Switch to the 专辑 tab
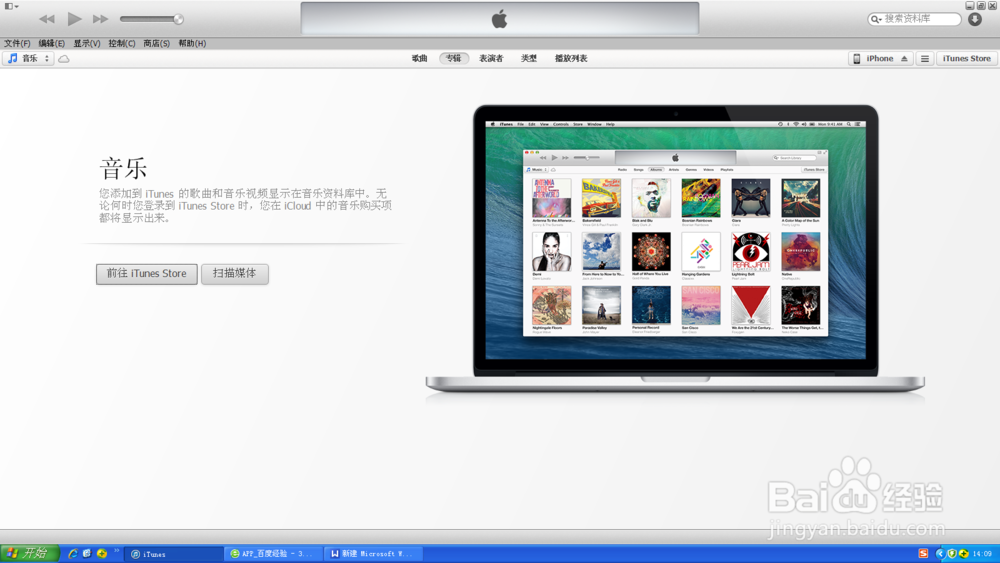This screenshot has height=563, width=1000. (x=453, y=58)
